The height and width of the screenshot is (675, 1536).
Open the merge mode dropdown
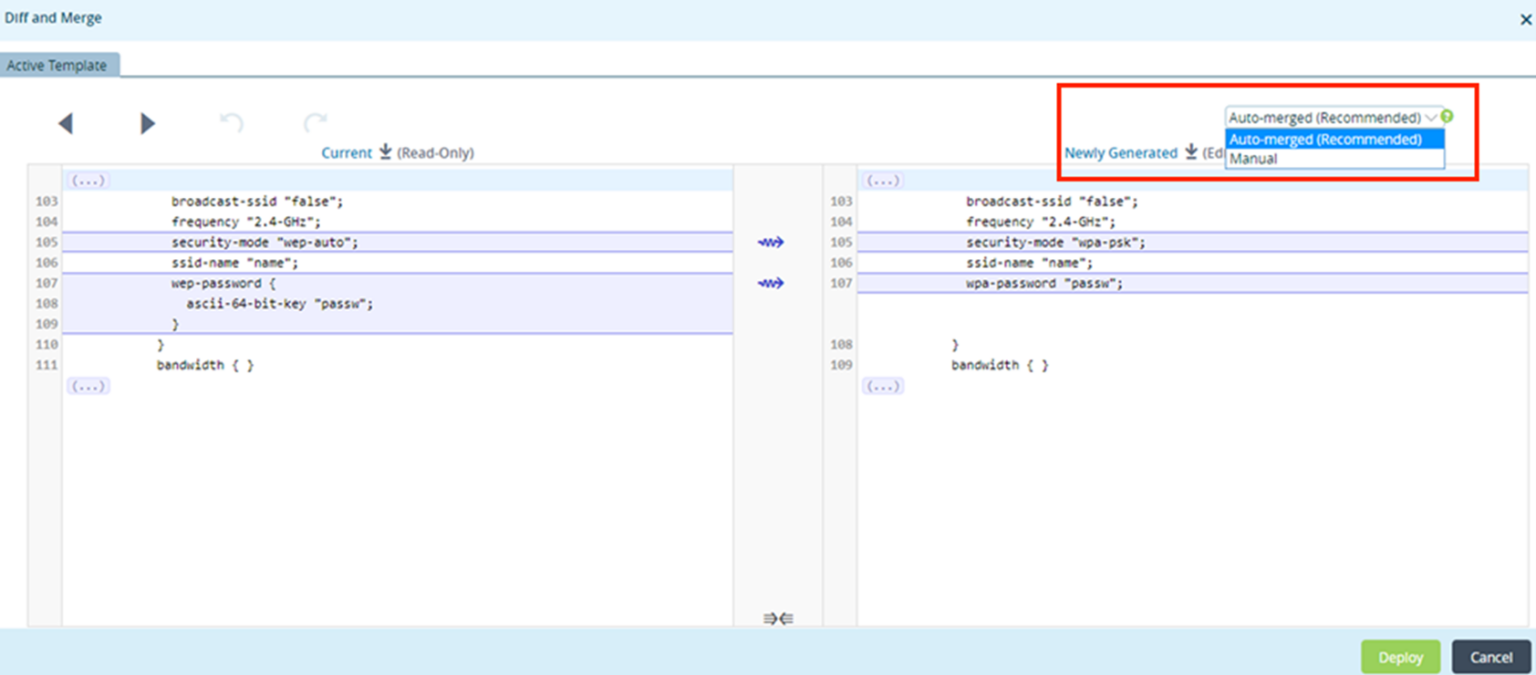click(x=1432, y=117)
